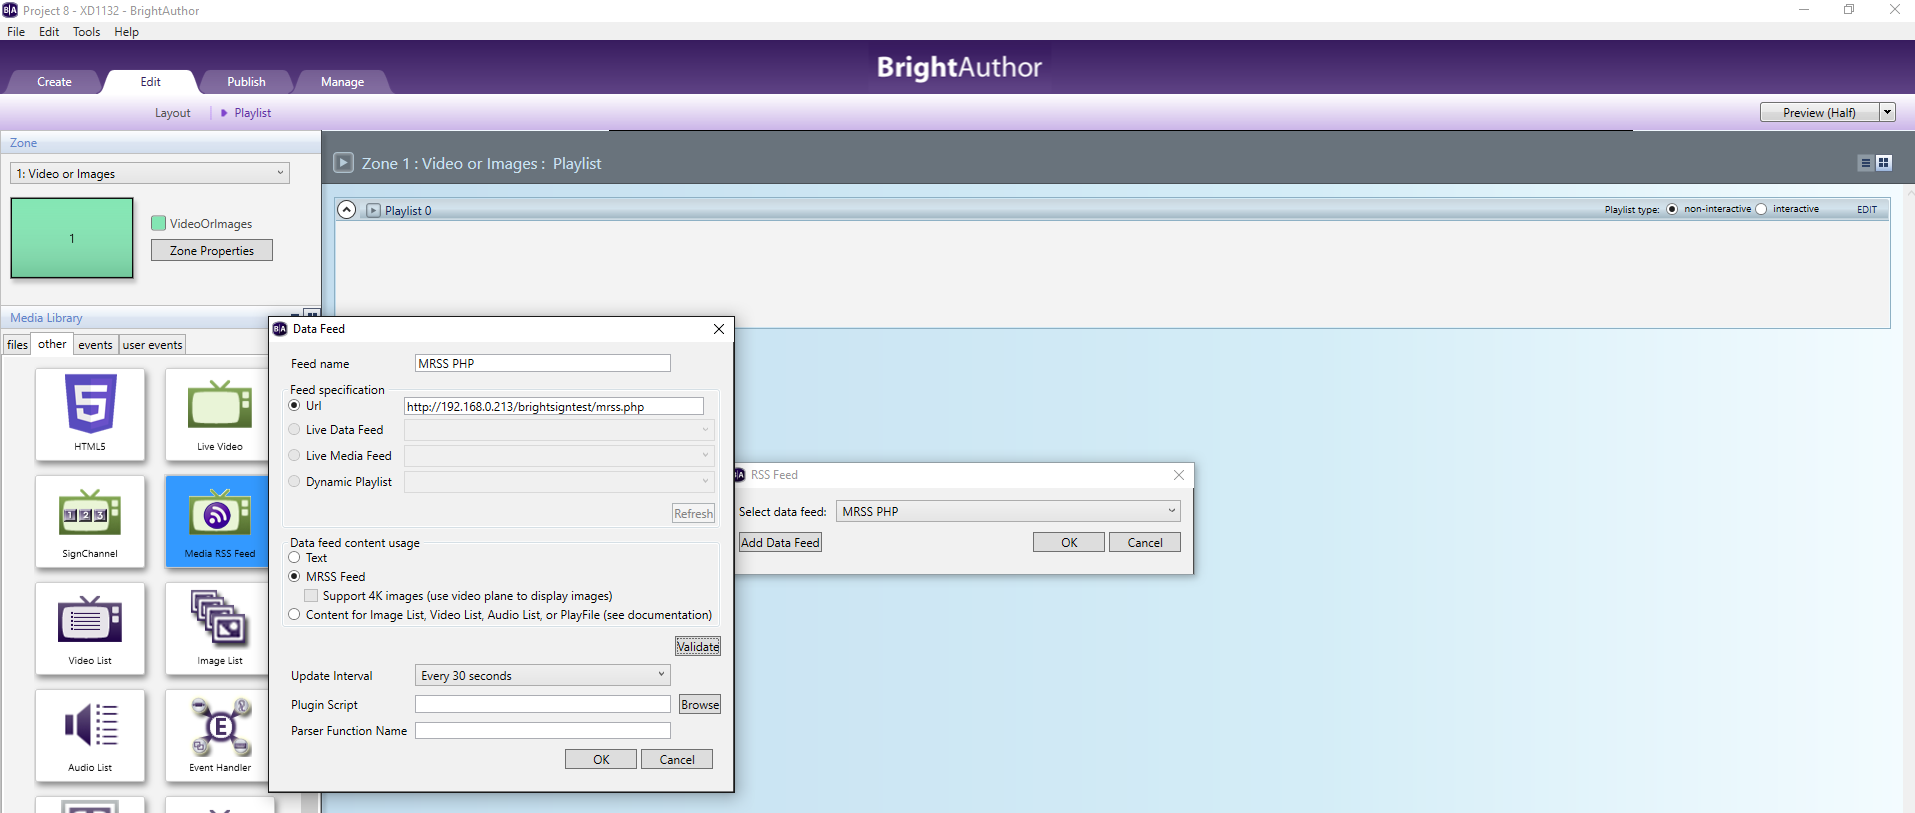Click the Layout breadcrumb link
This screenshot has width=1915, height=813.
(x=172, y=113)
